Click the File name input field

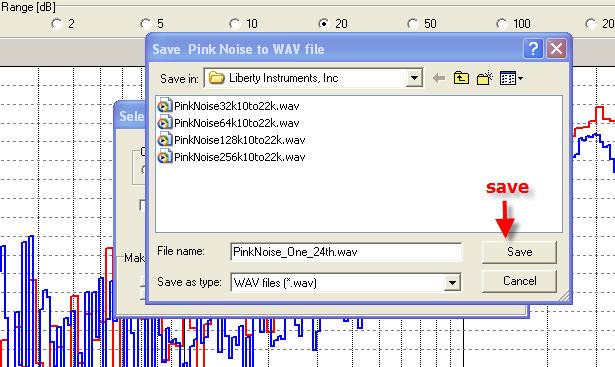346,252
